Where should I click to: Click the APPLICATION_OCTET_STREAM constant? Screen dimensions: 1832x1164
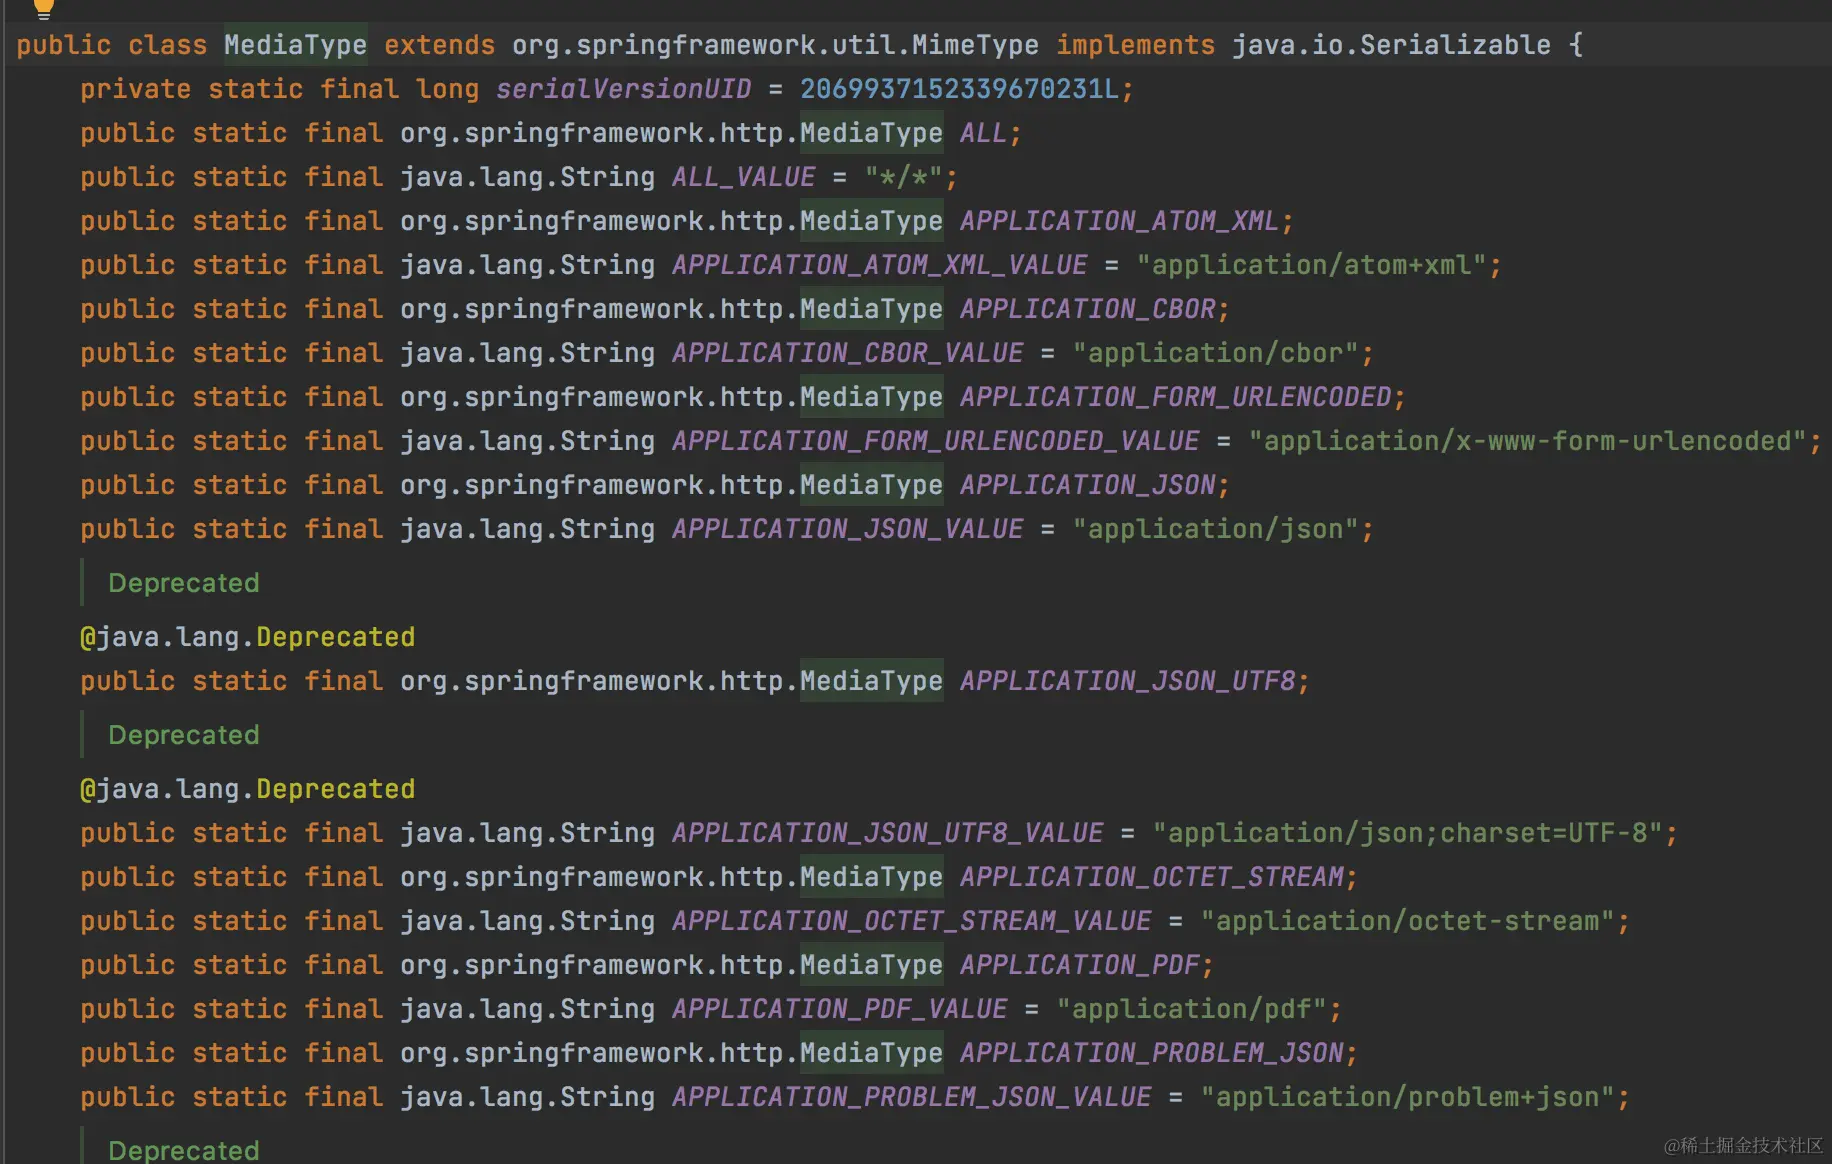pos(1152,877)
